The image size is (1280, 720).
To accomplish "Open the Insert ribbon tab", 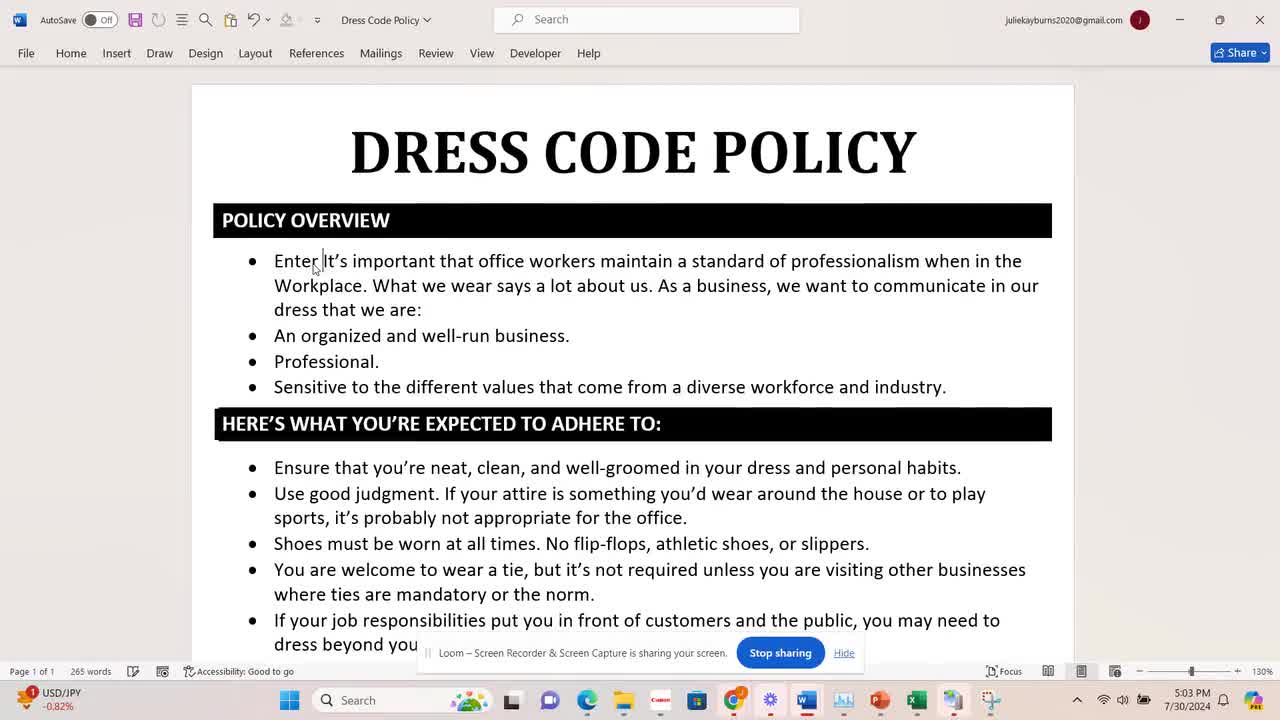I will pyautogui.click(x=116, y=53).
